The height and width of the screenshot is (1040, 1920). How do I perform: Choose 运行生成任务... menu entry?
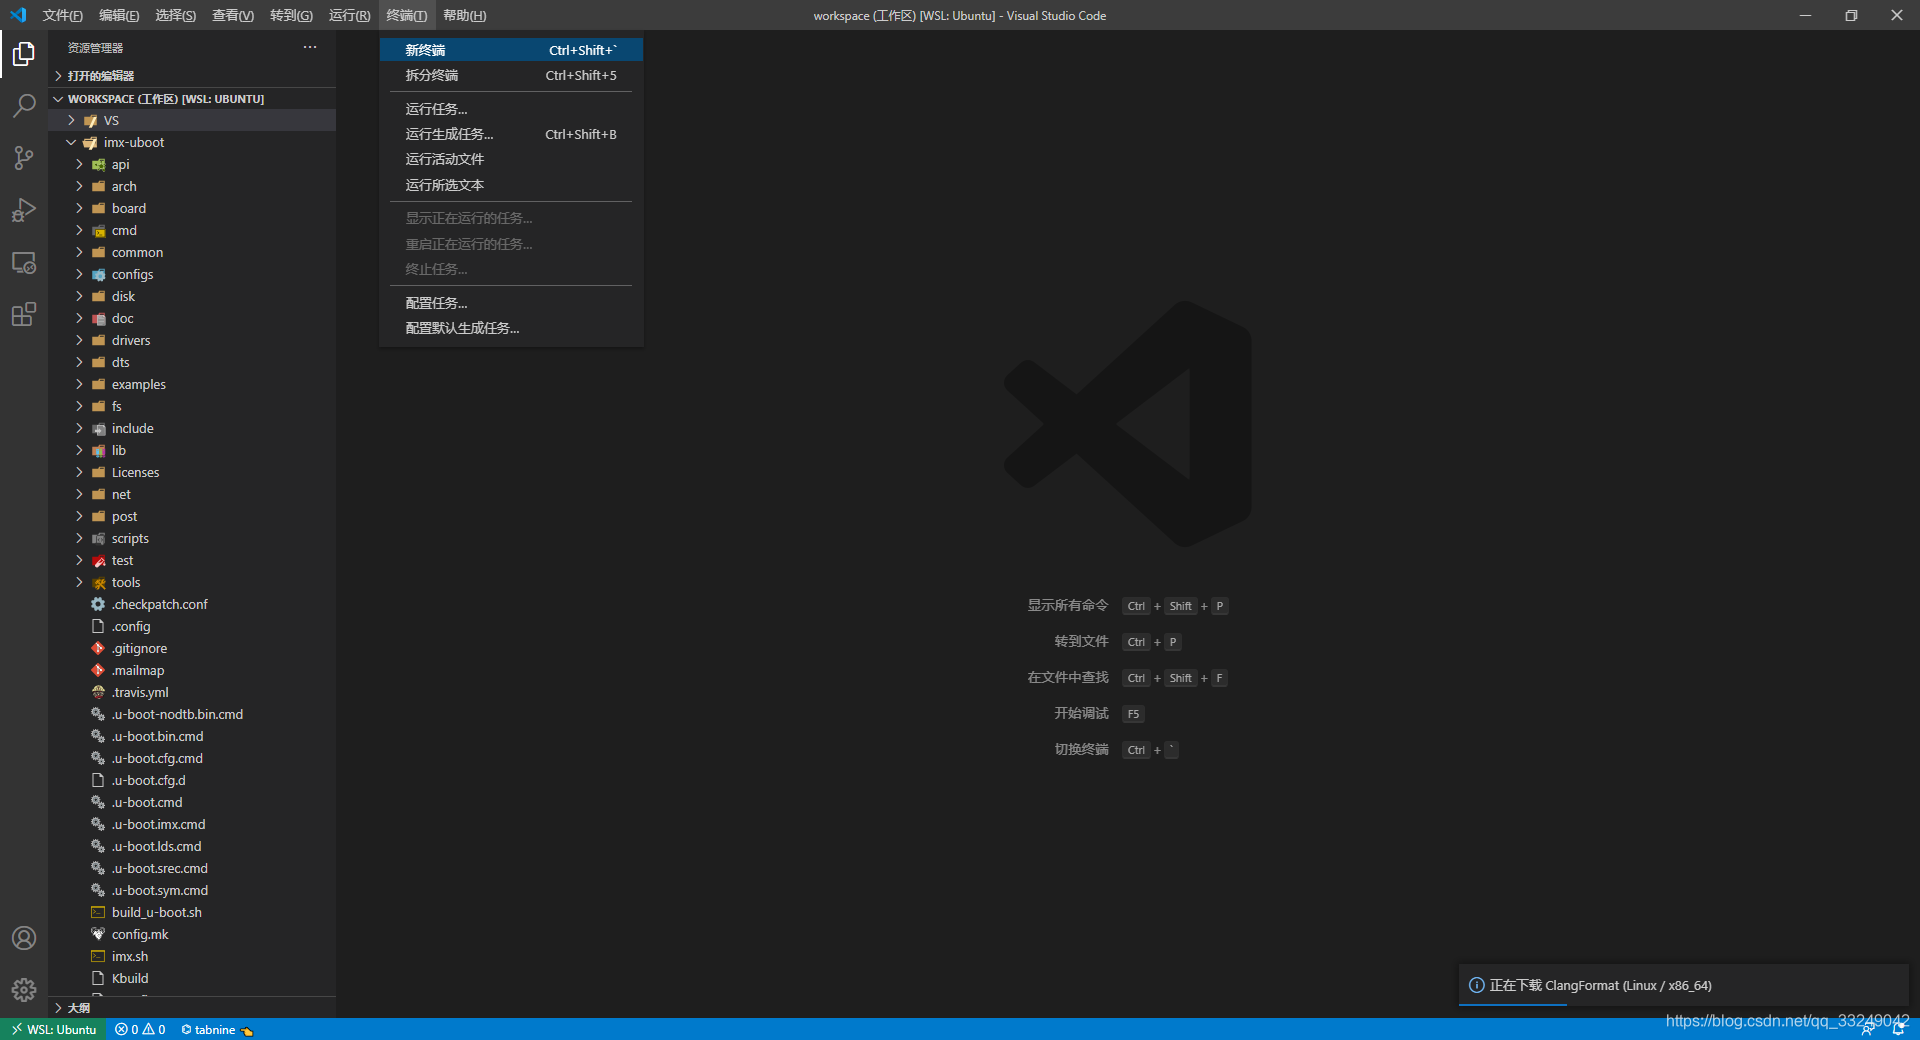[x=511, y=134]
